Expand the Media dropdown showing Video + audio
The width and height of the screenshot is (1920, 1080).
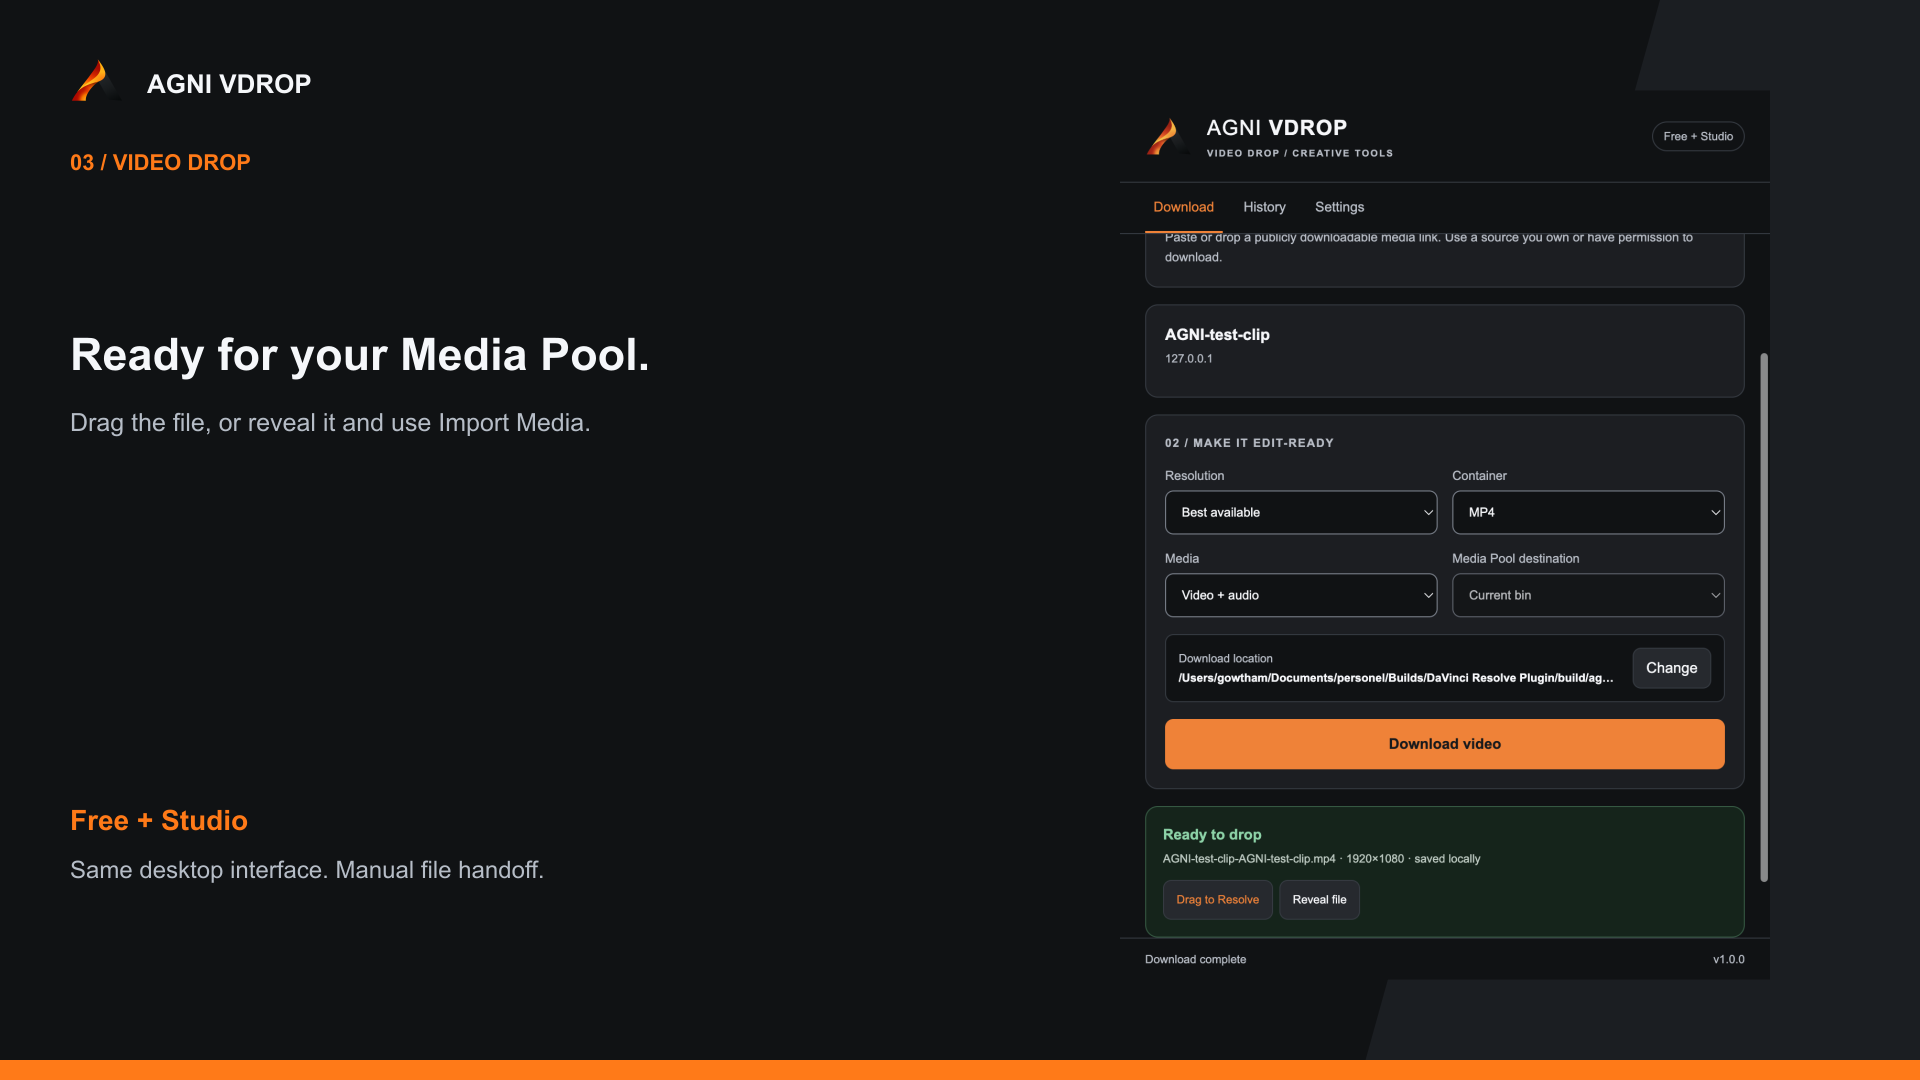click(x=1300, y=595)
